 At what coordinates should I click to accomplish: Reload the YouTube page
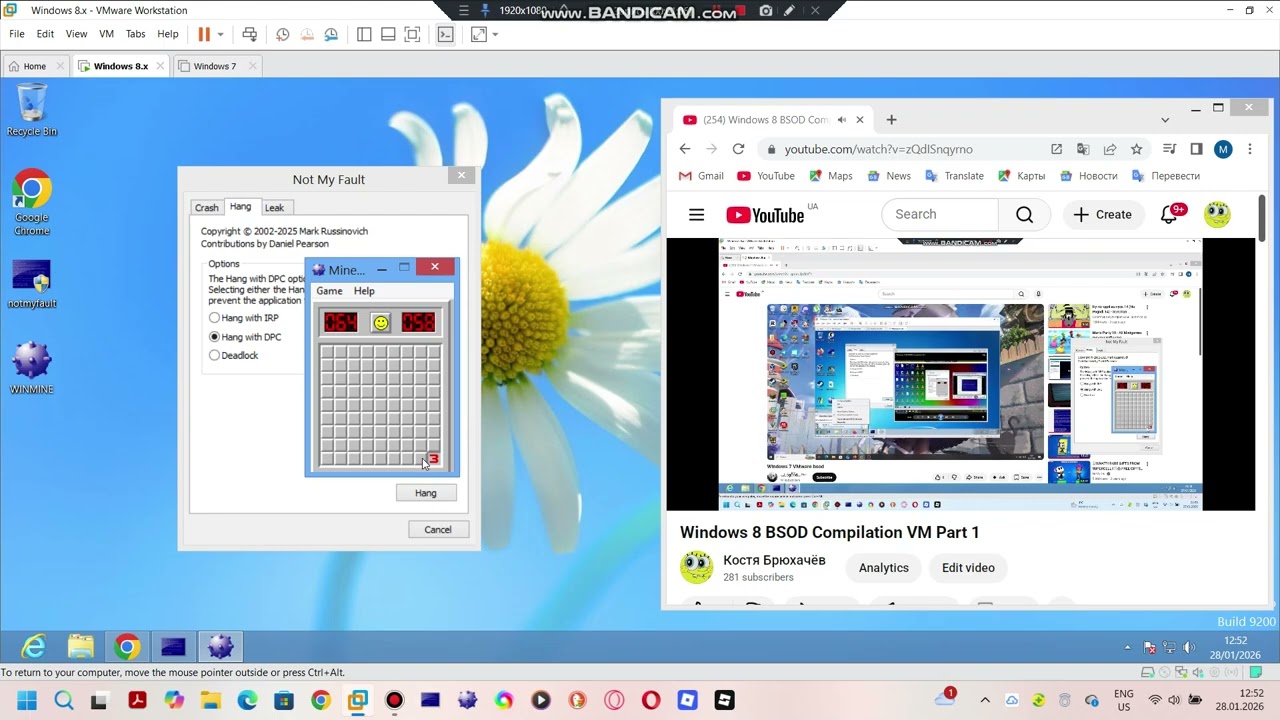click(x=738, y=149)
